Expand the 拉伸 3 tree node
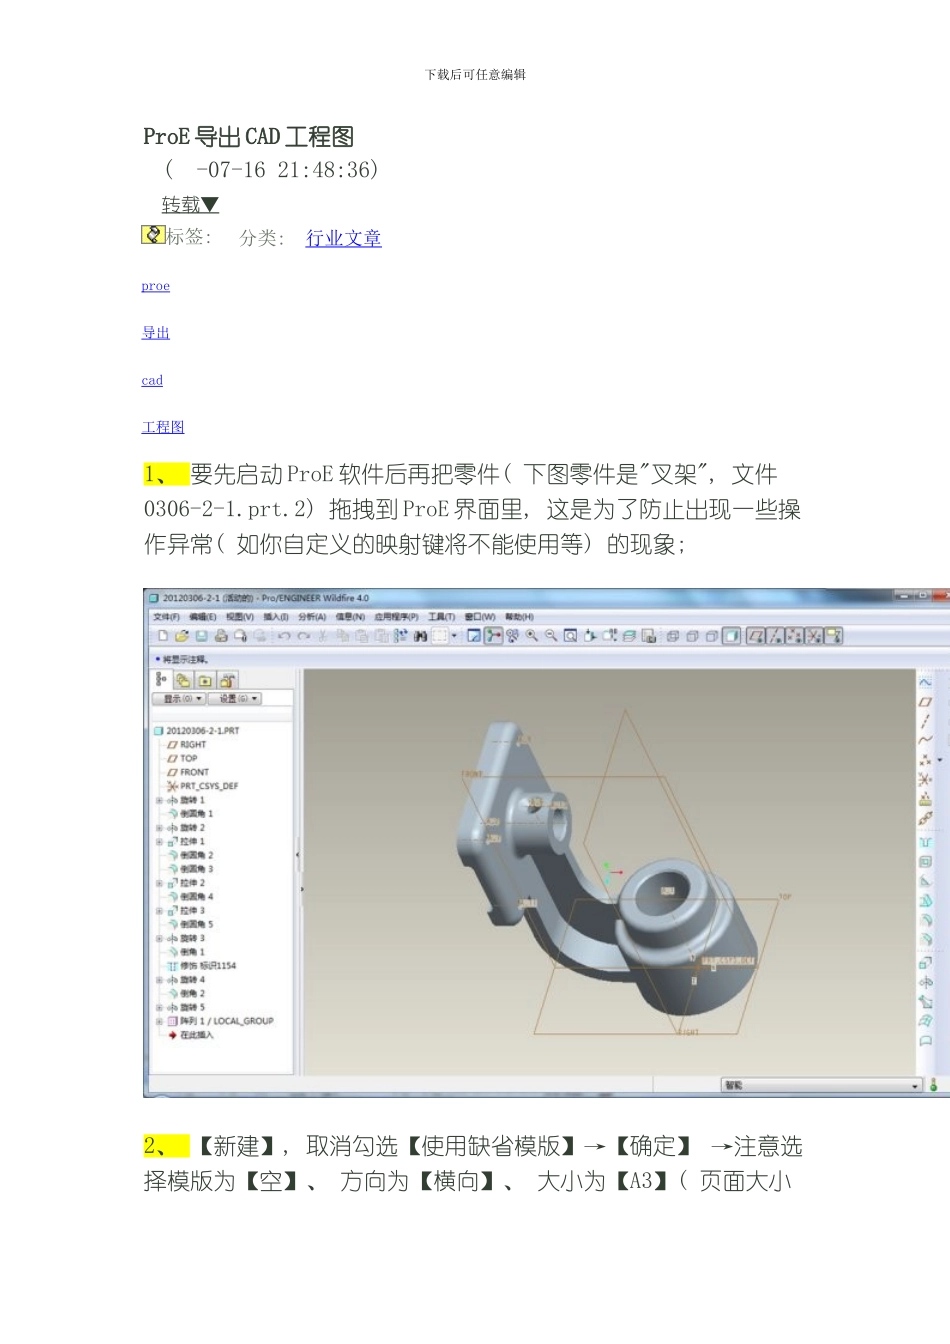This screenshot has width=950, height=1344. coord(159,911)
